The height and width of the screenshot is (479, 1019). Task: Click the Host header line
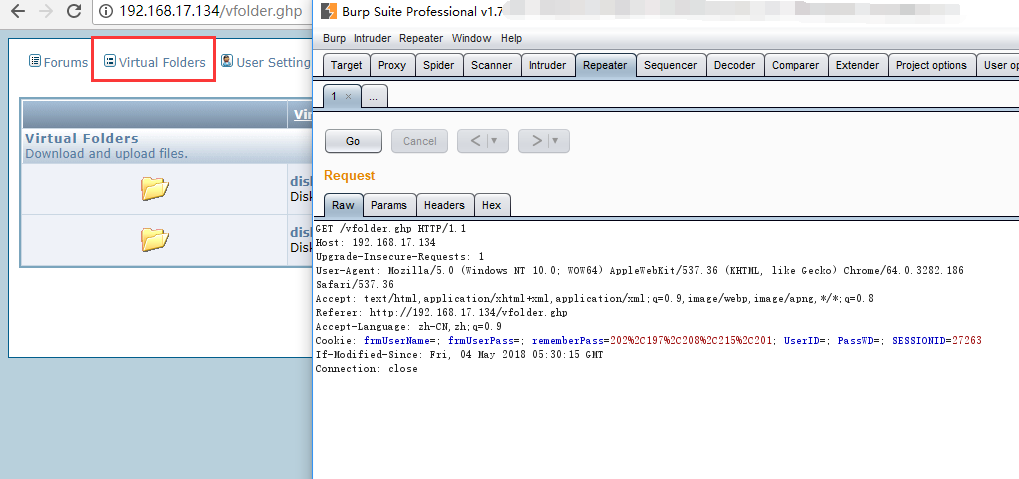pyautogui.click(x=375, y=242)
